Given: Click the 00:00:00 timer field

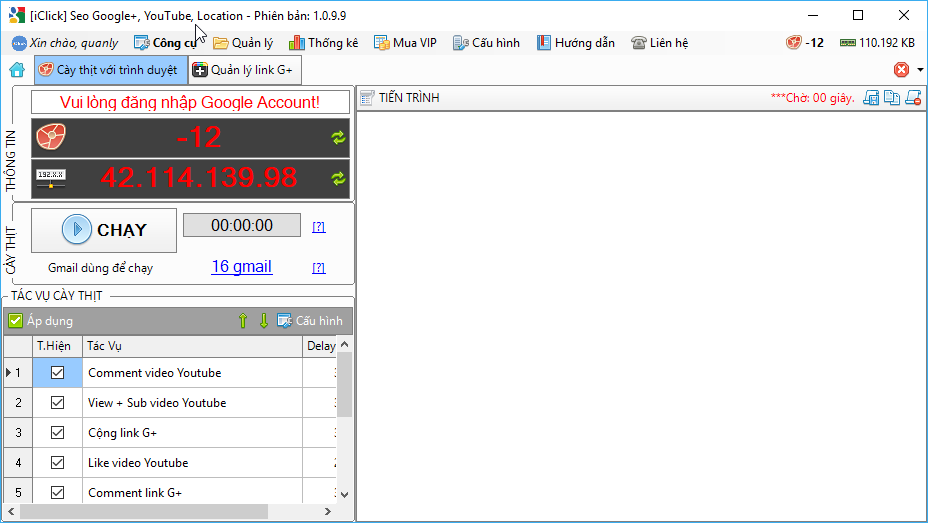Looking at the screenshot, I should click(242, 225).
